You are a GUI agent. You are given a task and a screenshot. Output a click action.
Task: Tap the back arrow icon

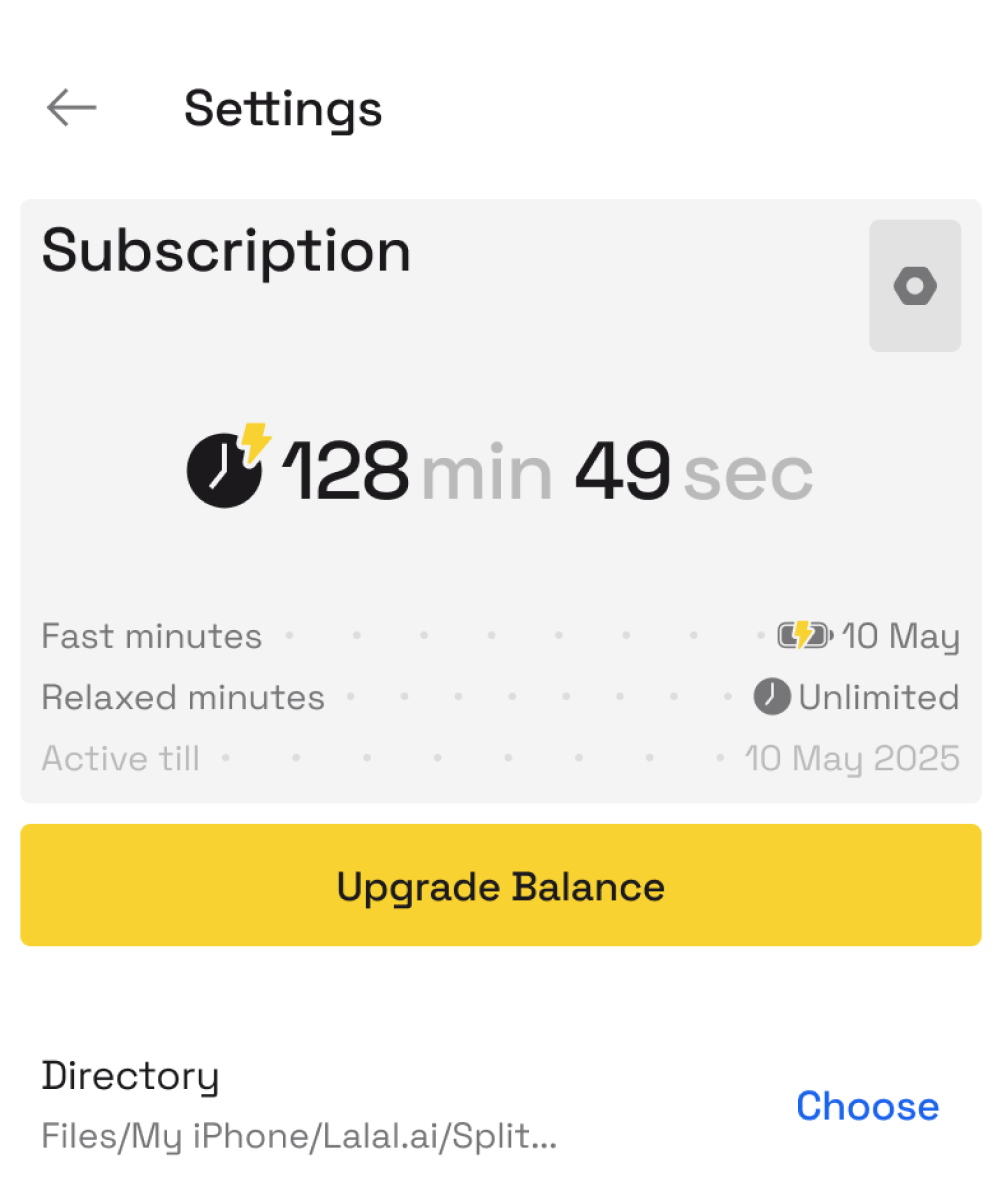[x=71, y=107]
